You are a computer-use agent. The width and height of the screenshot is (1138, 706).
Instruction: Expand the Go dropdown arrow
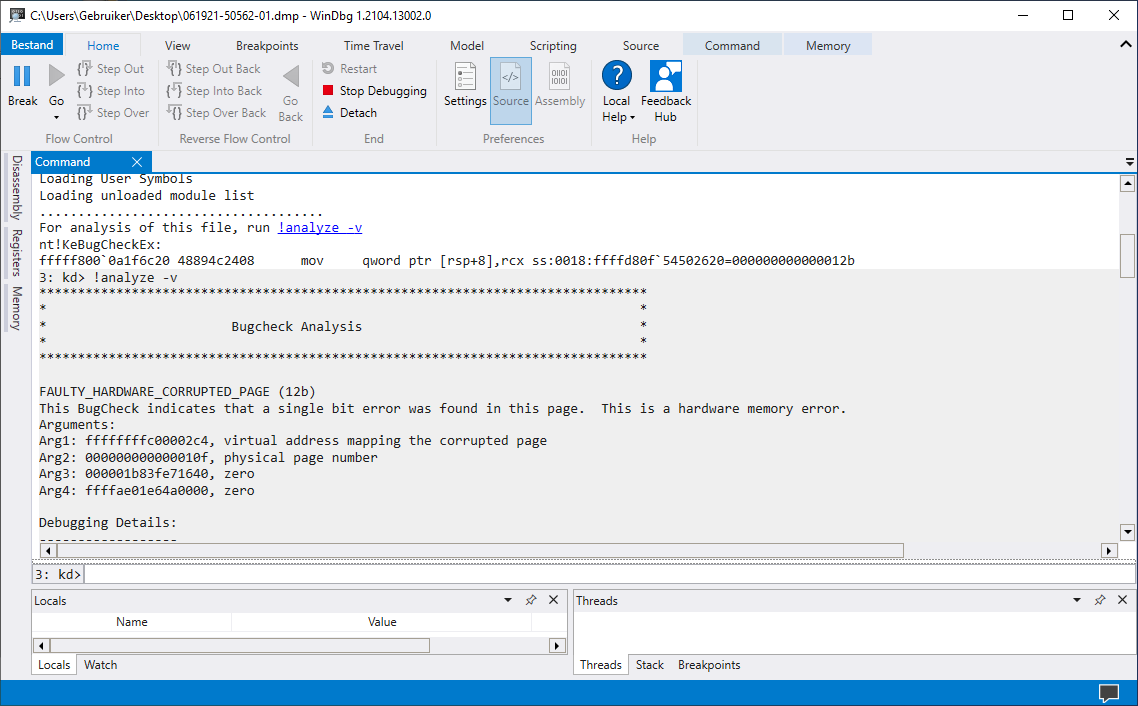click(56, 118)
